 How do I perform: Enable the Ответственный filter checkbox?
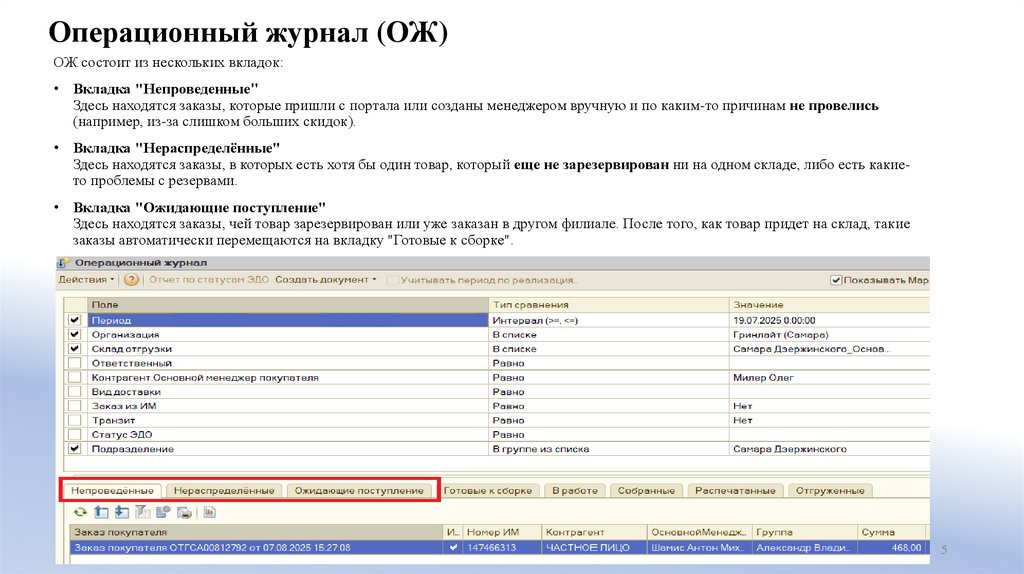pos(74,363)
